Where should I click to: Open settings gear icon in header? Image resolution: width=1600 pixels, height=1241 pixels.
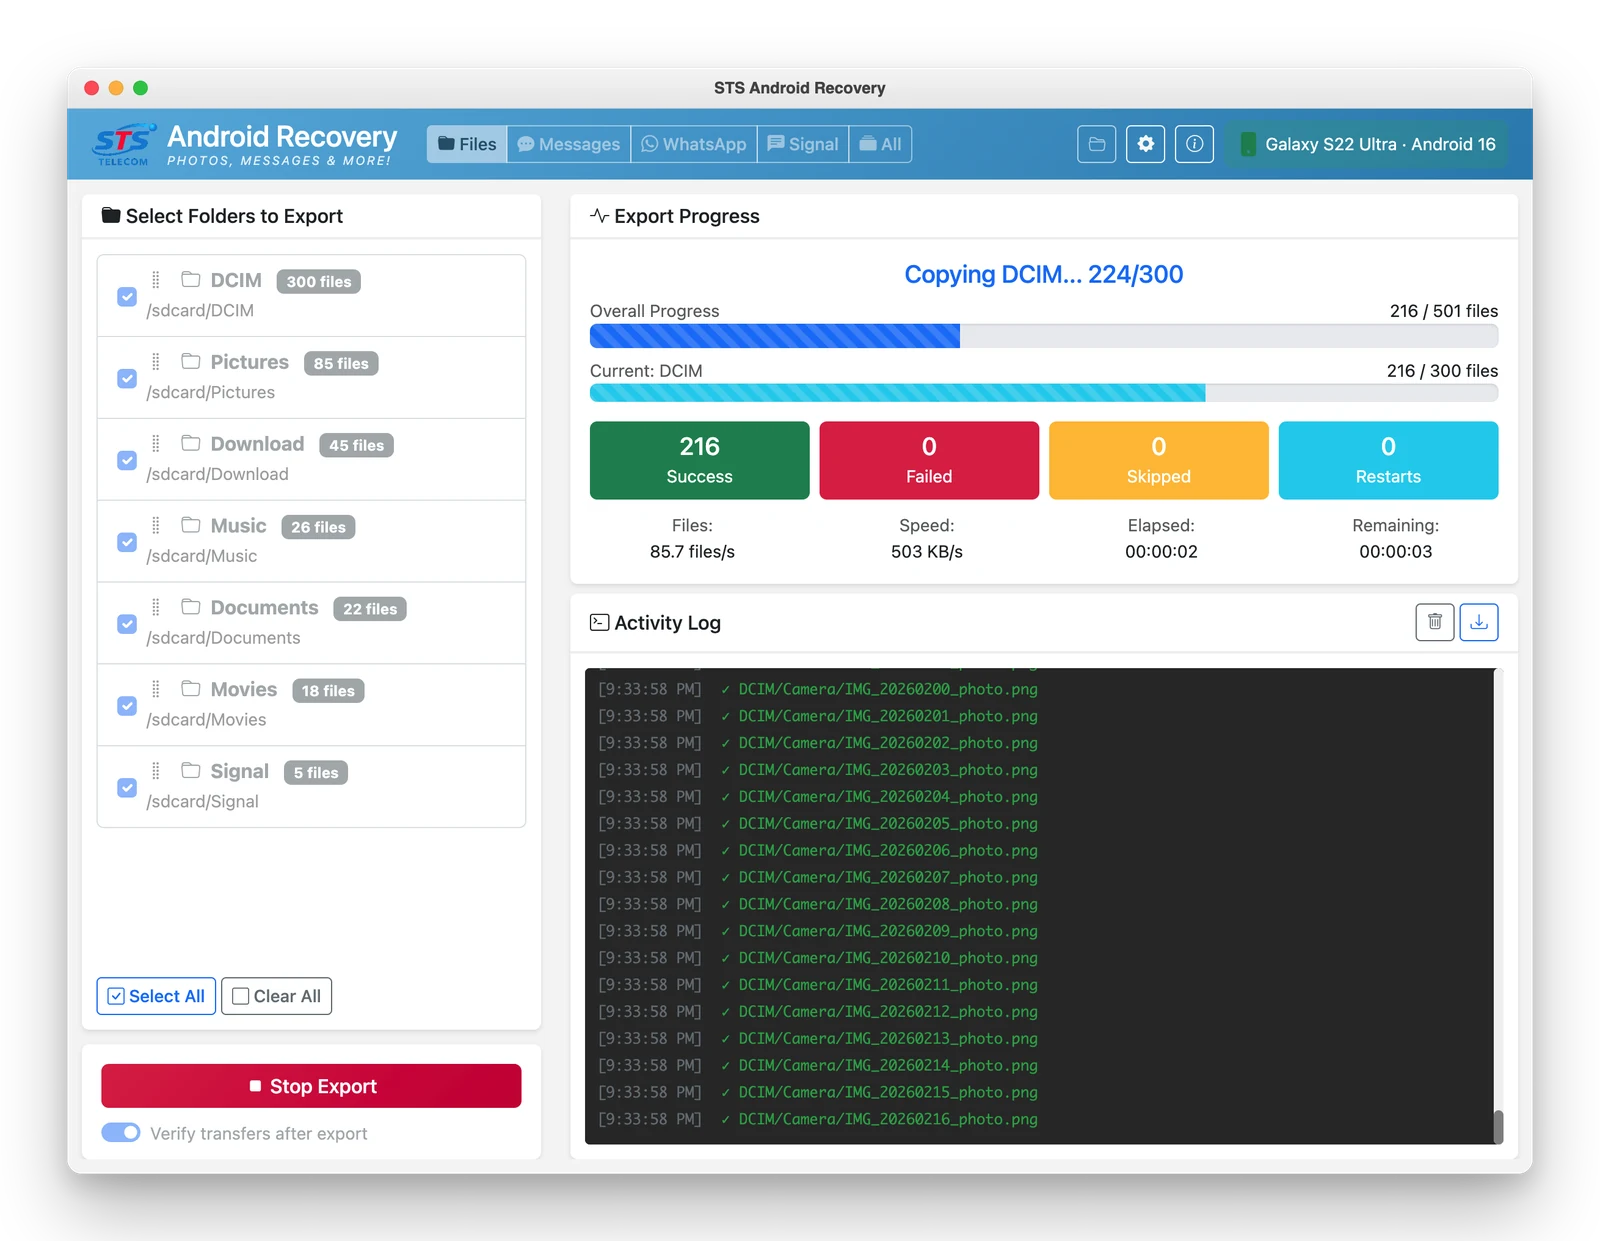(x=1145, y=144)
